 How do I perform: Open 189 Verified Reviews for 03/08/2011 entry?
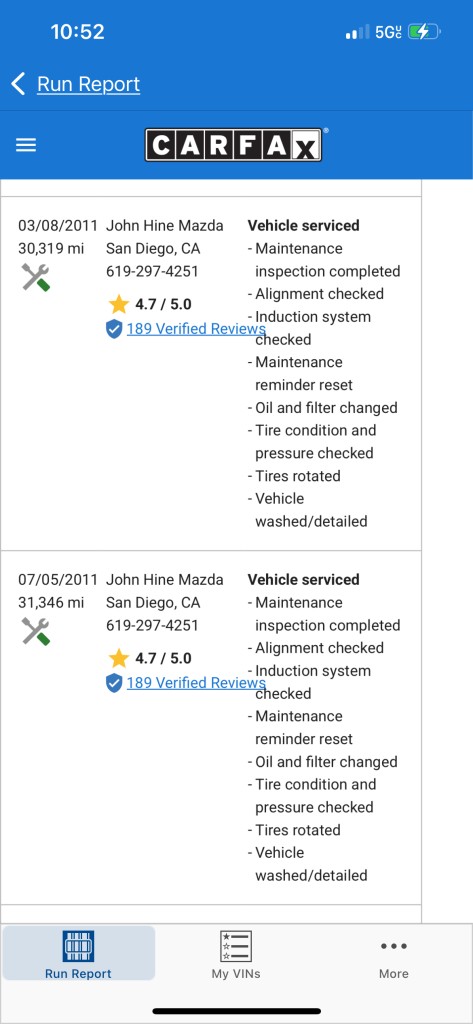click(196, 328)
